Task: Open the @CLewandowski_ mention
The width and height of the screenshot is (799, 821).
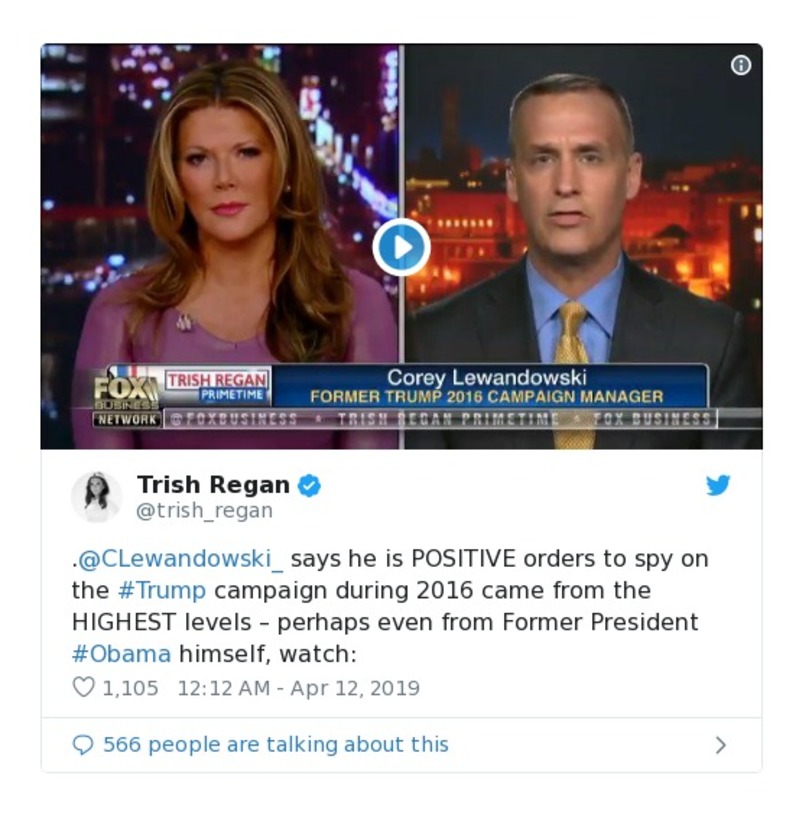Action: click(177, 559)
